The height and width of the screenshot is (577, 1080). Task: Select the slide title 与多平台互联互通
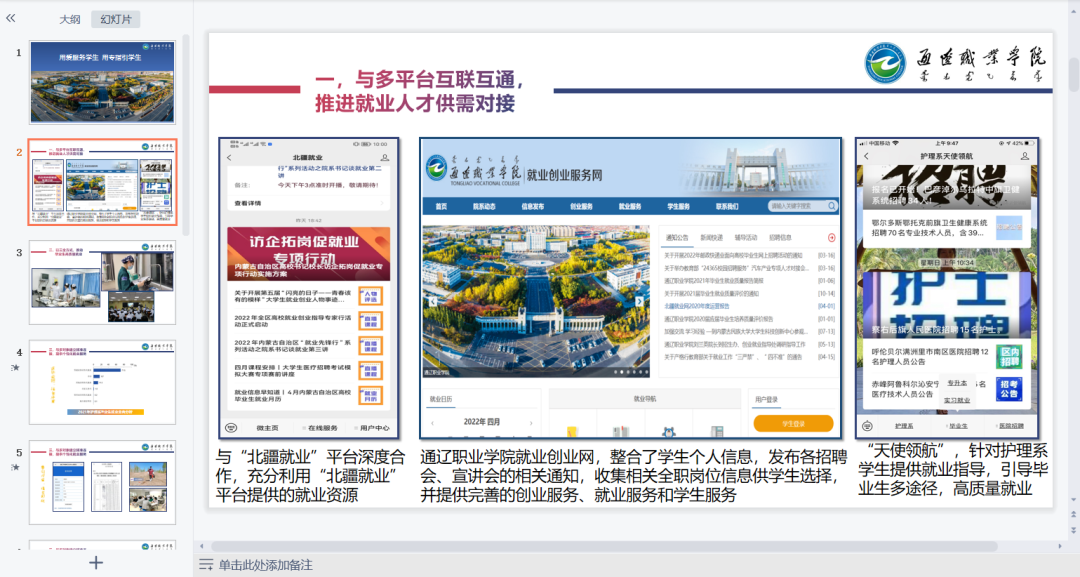419,92
